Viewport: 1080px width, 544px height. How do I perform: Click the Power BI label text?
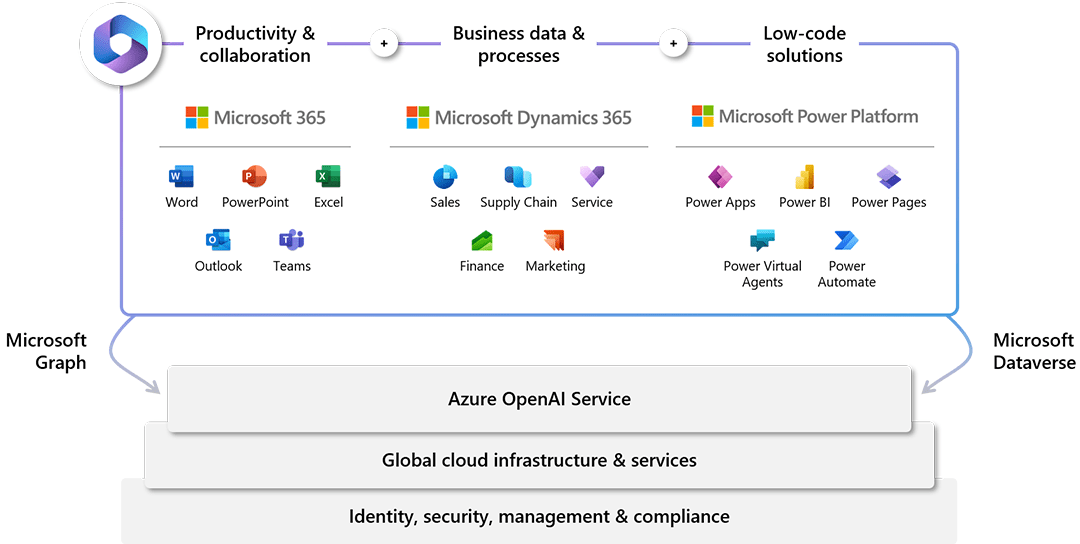point(804,202)
